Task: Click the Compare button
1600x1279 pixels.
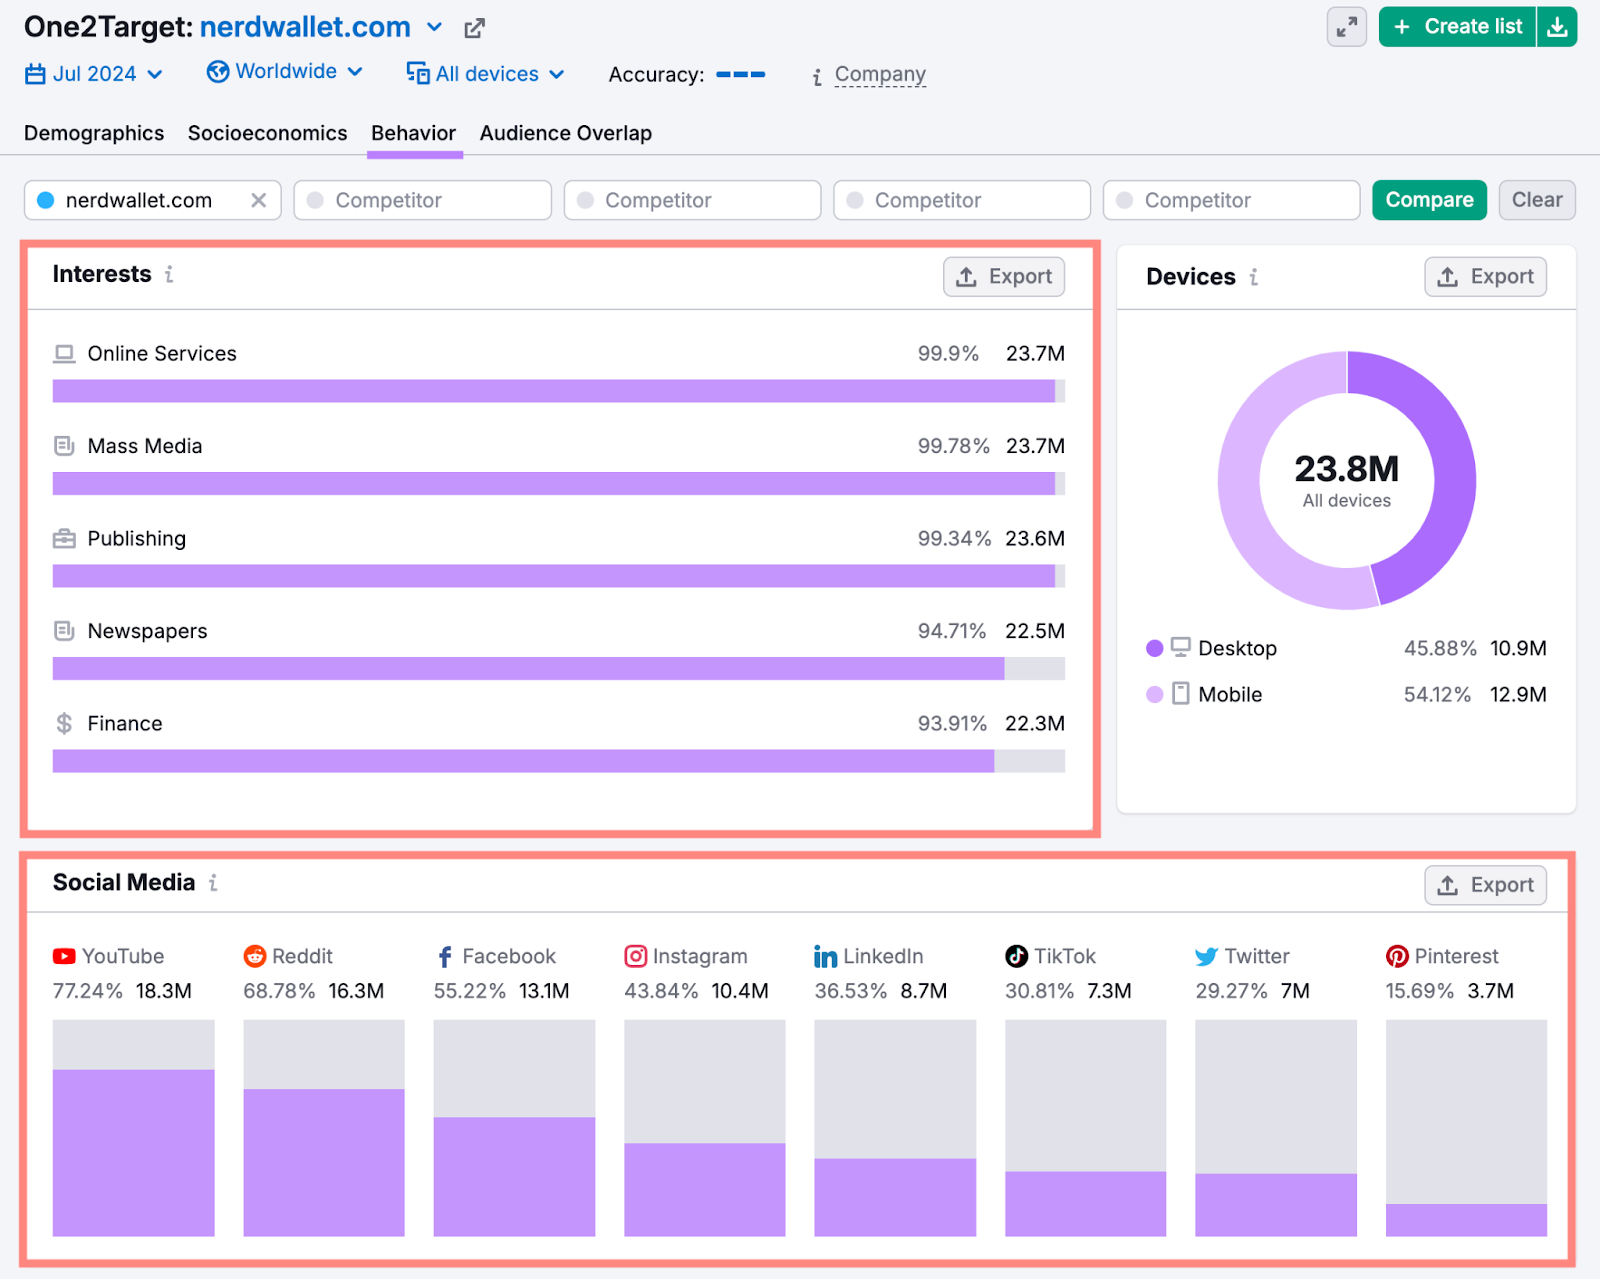Action: click(1428, 199)
